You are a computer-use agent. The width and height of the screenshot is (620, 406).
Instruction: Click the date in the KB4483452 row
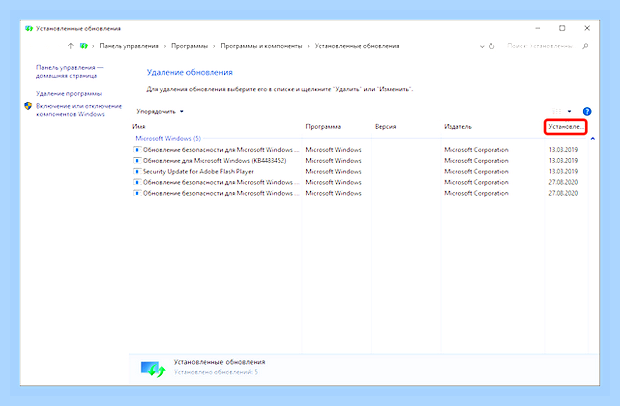(563, 161)
